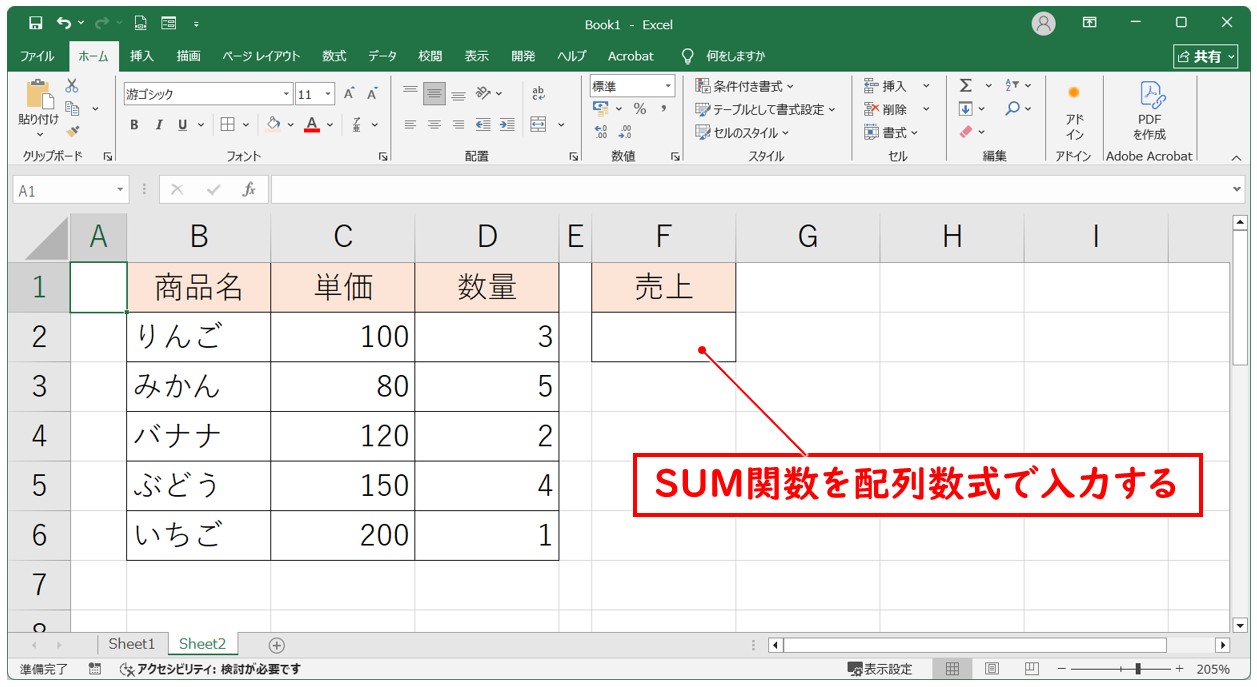This screenshot has height=687, width=1257.
Task: Toggle Bold formatting
Action: coord(134,125)
